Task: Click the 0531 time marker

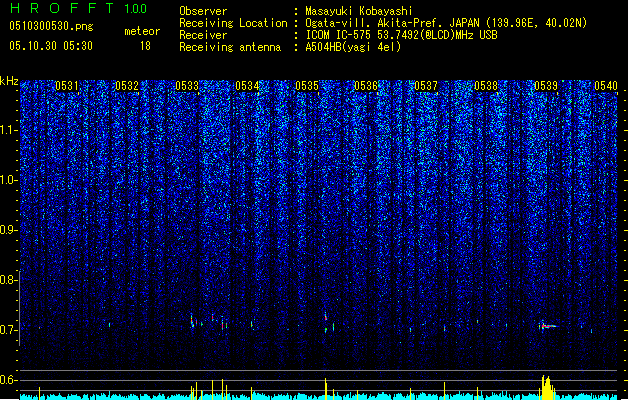Action: click(x=67, y=85)
